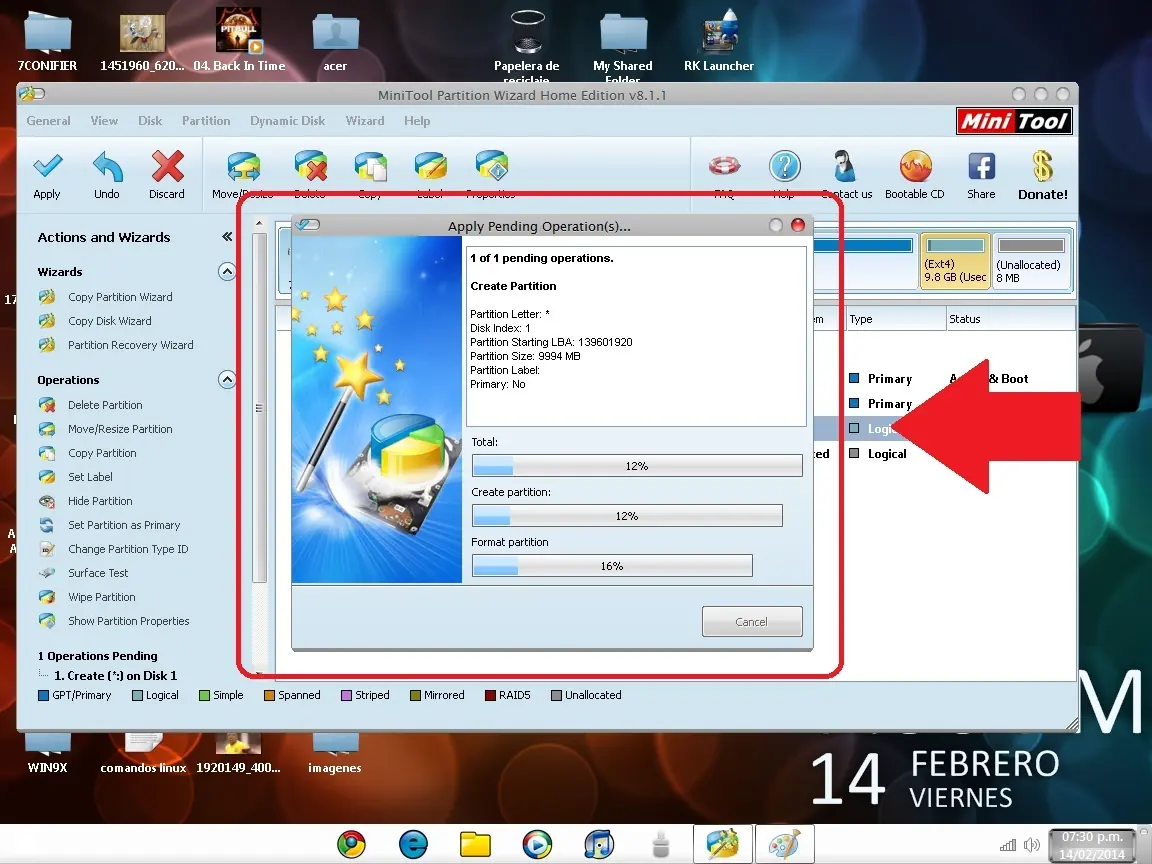Open the Wizard menu
Screen dimensions: 1152x864
[x=365, y=120]
